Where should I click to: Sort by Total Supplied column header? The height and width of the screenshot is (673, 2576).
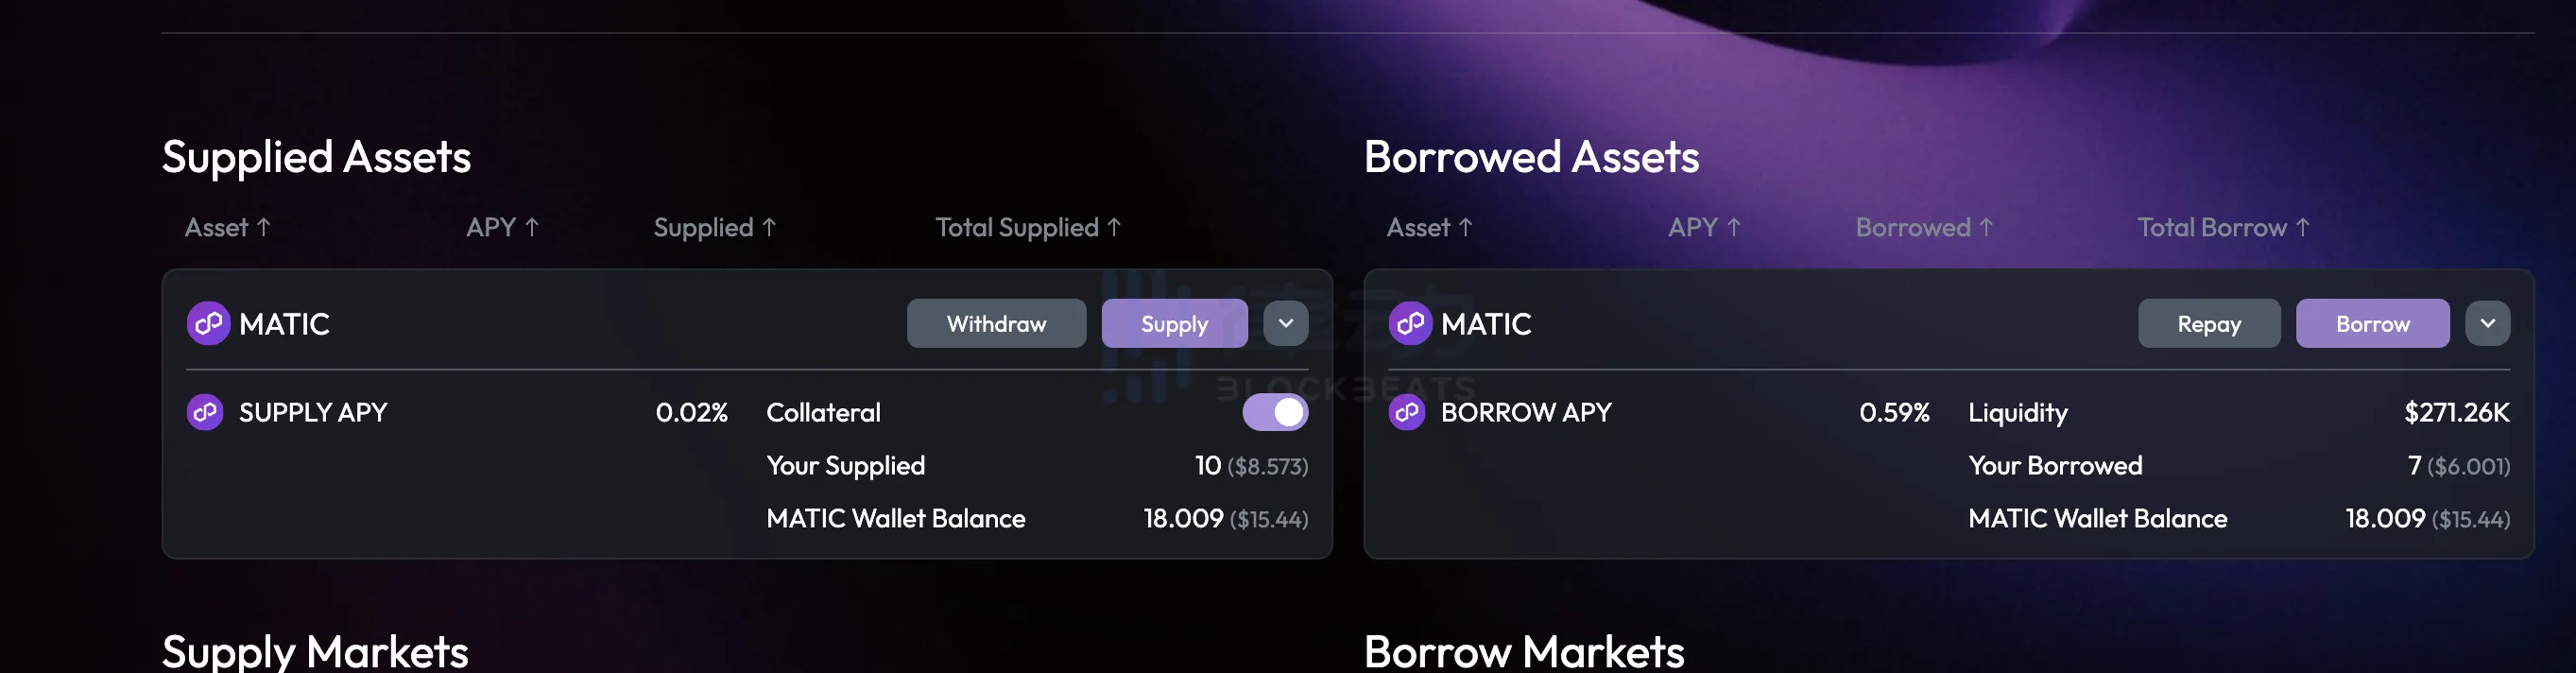point(1016,227)
